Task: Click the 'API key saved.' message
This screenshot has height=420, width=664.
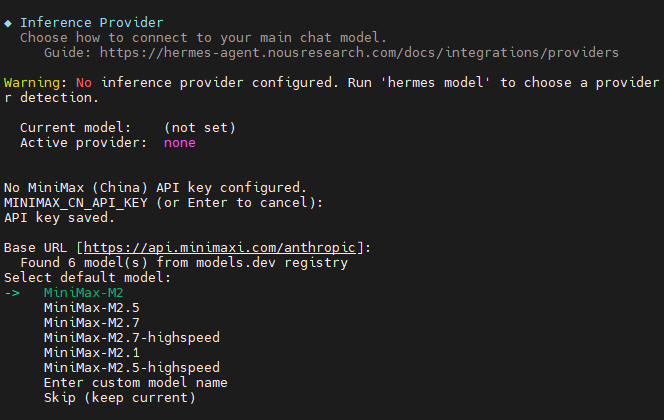Action: click(x=59, y=218)
